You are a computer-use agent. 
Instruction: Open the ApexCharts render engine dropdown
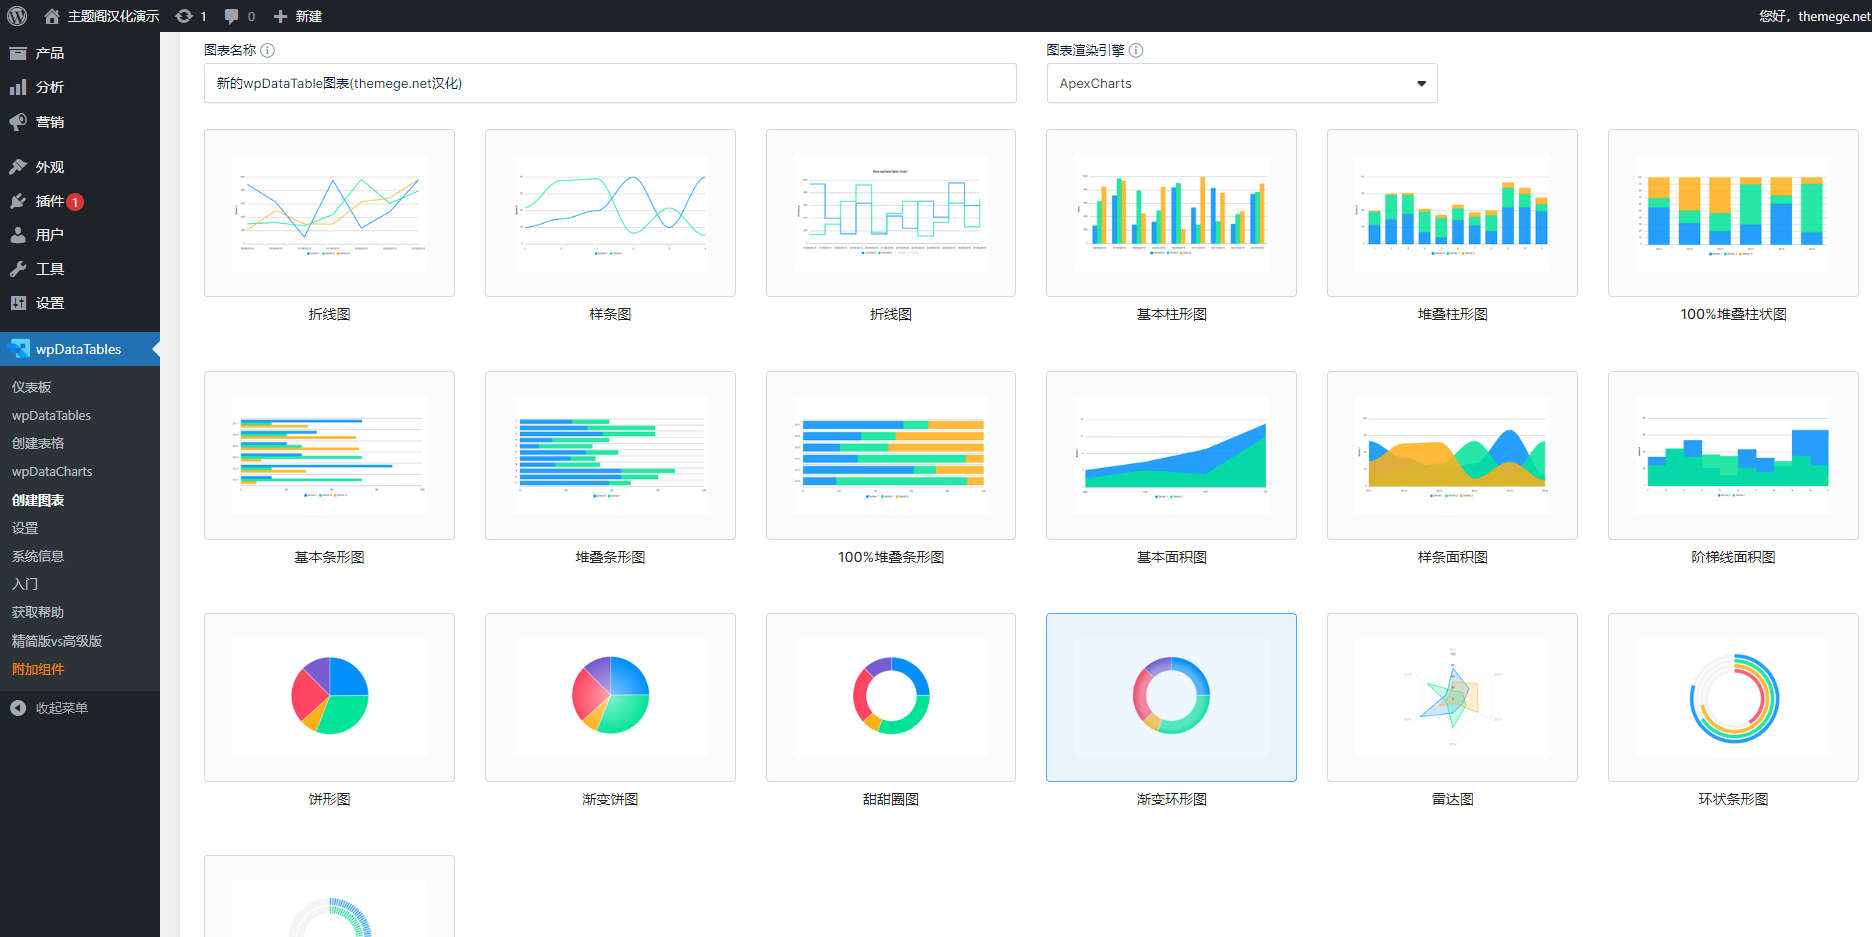1242,83
